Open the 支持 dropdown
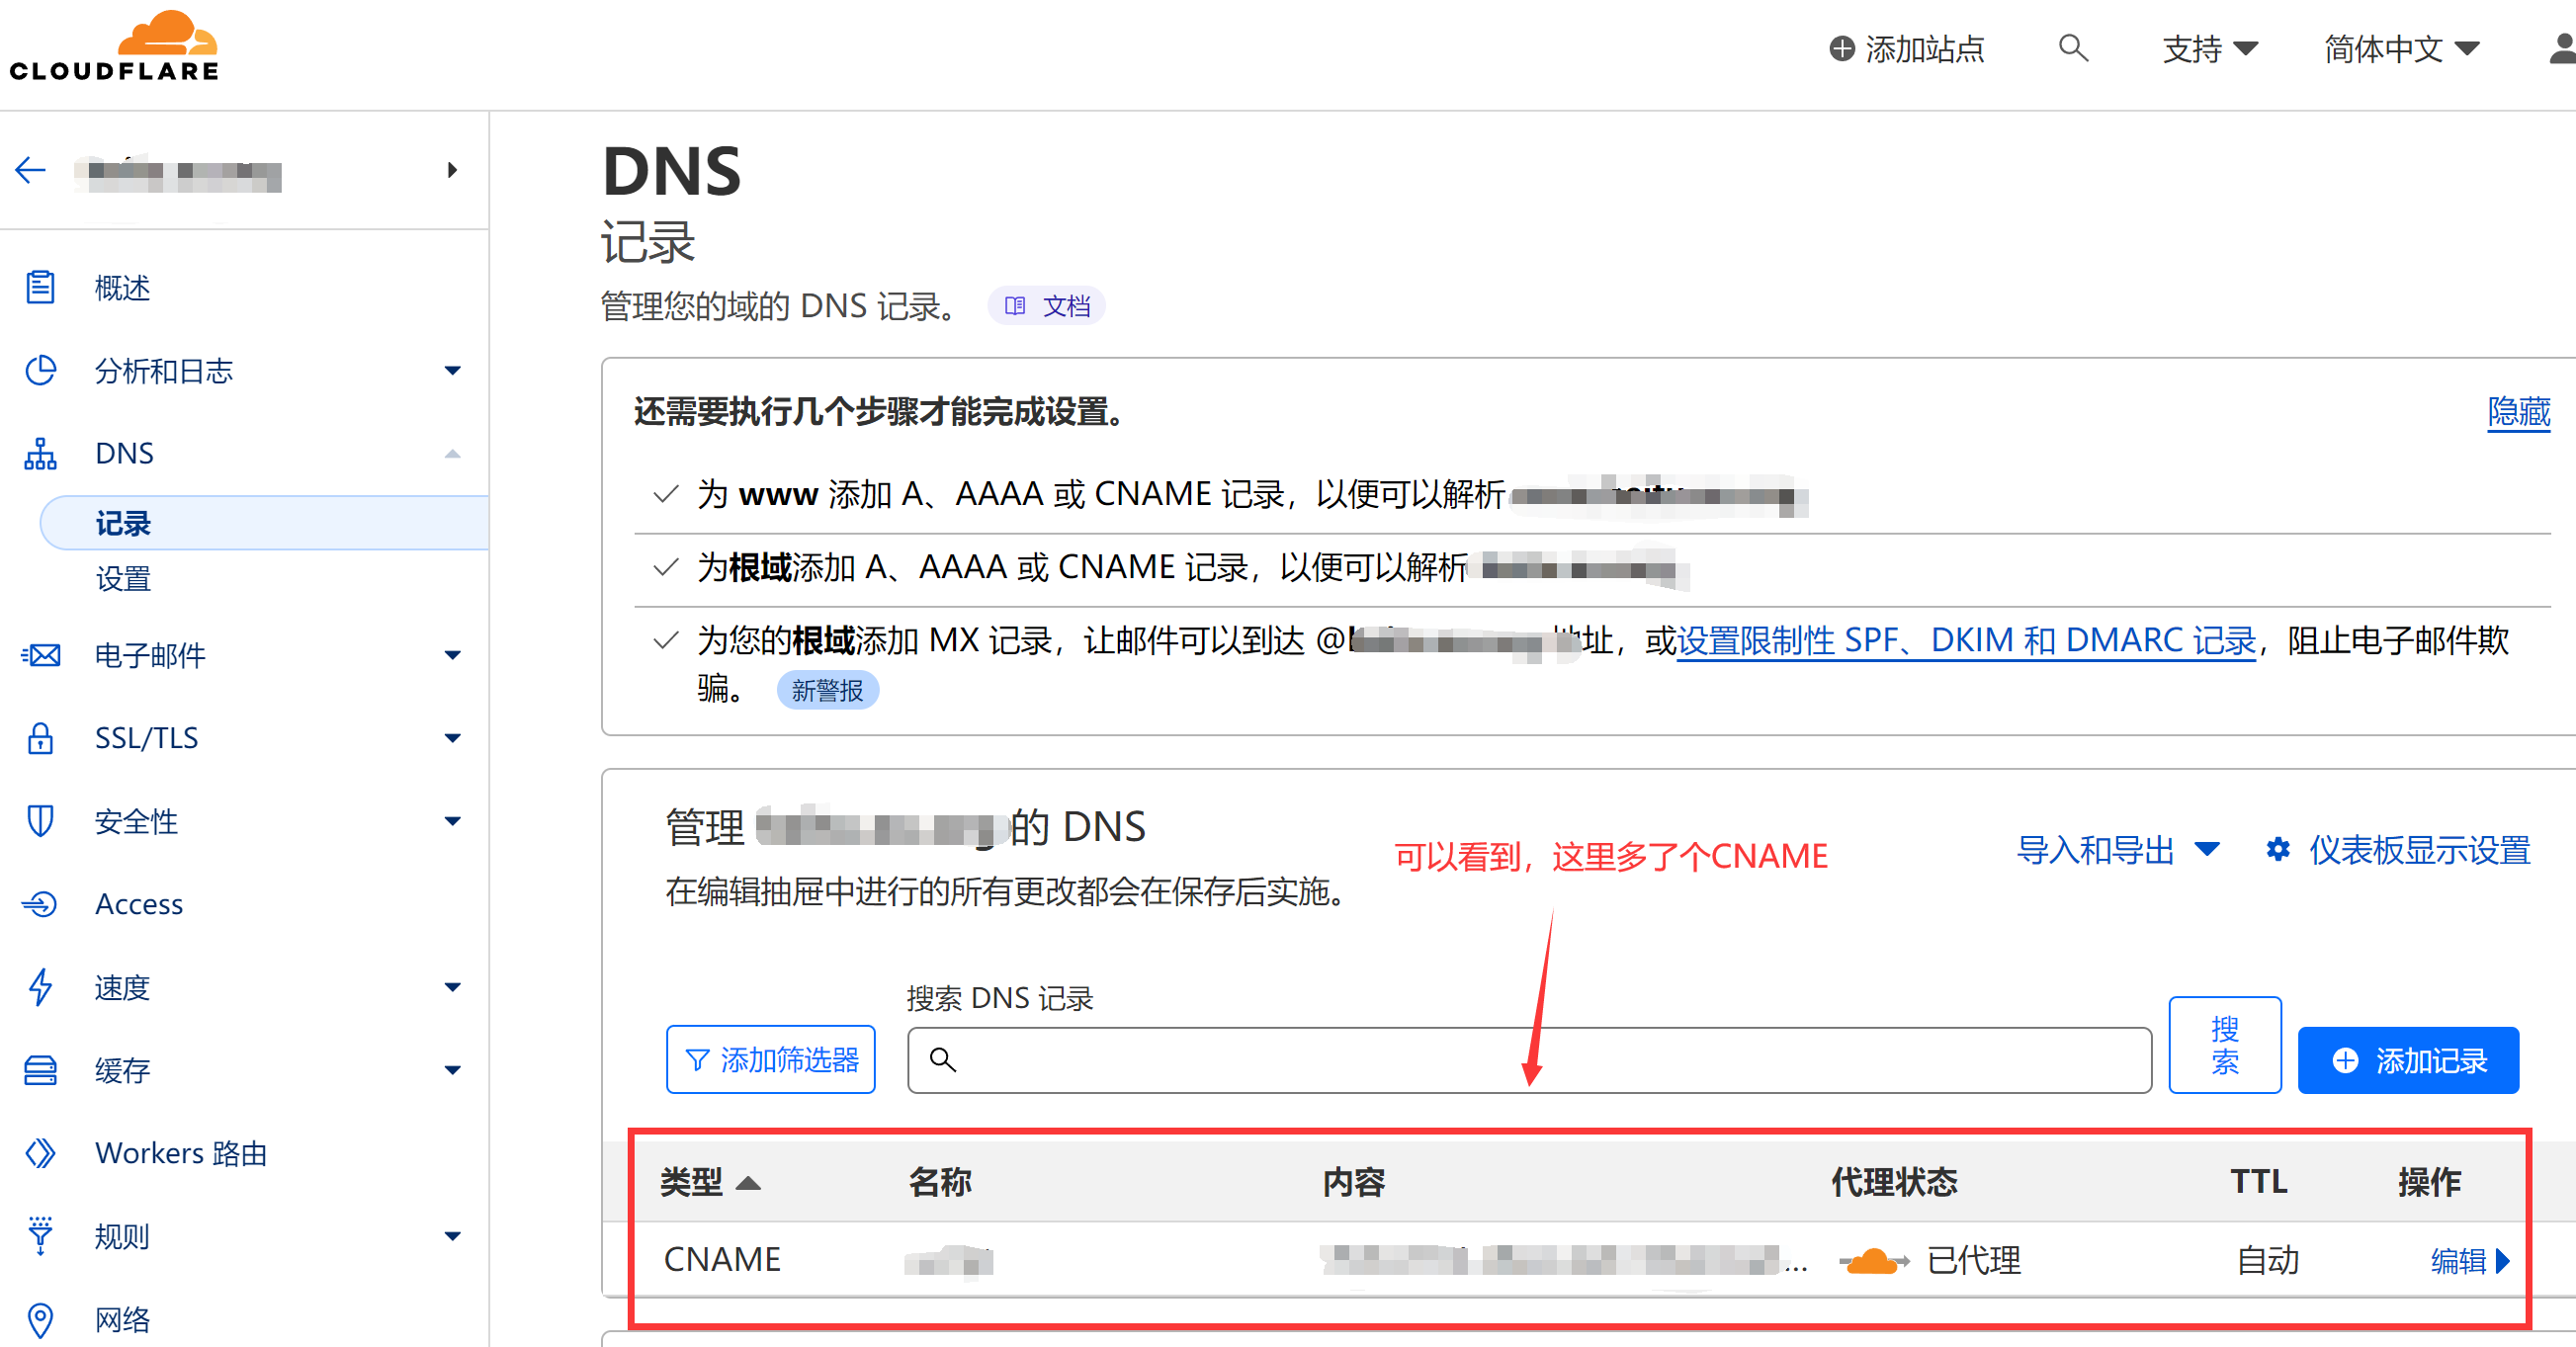This screenshot has height=1347, width=2576. pos(2210,47)
